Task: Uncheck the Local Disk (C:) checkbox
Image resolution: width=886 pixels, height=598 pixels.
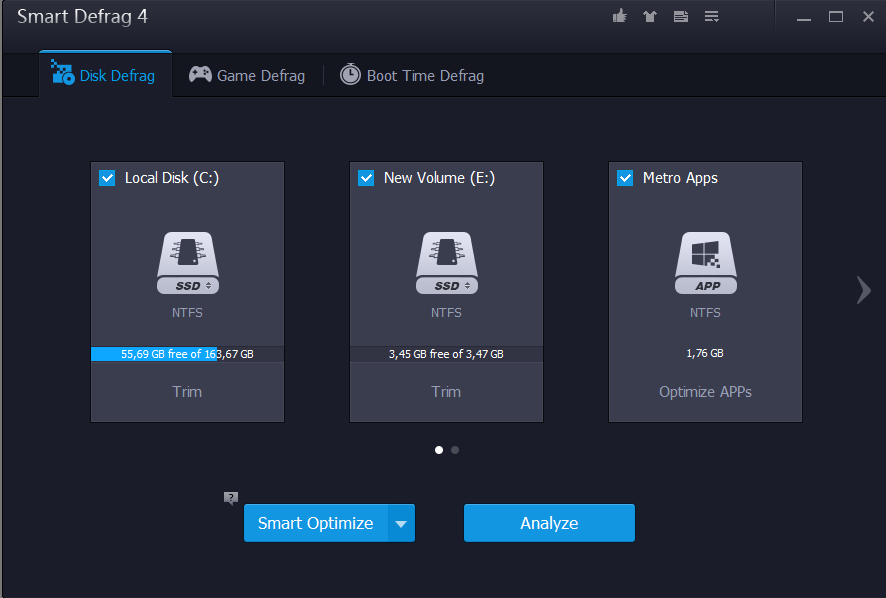Action: (x=107, y=178)
